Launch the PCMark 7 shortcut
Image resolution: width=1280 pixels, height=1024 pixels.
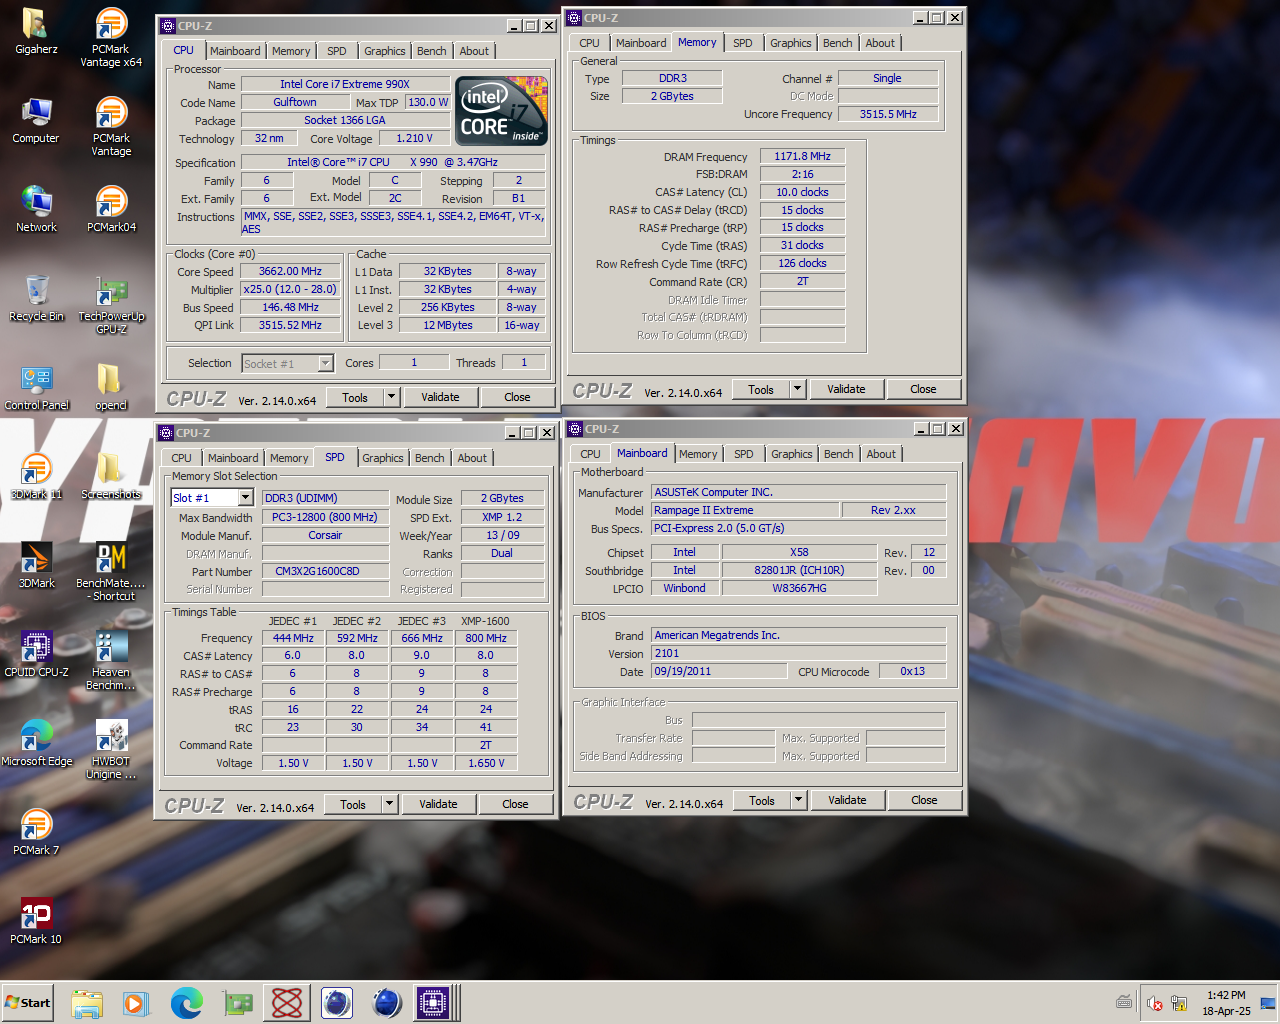coord(36,832)
